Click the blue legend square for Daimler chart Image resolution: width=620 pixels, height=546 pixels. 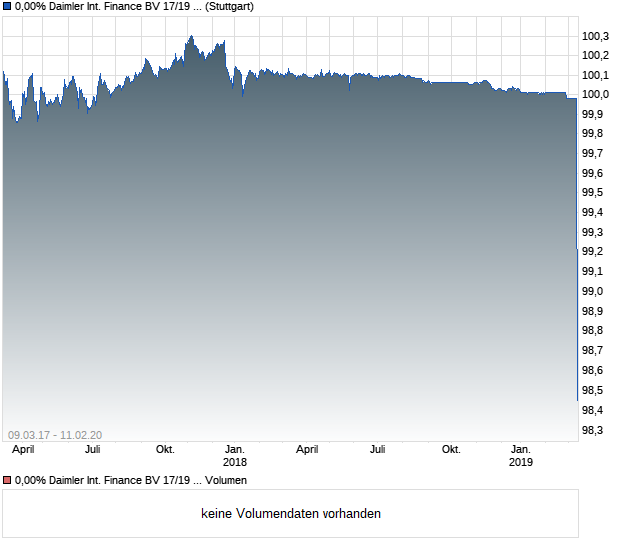[7, 7]
